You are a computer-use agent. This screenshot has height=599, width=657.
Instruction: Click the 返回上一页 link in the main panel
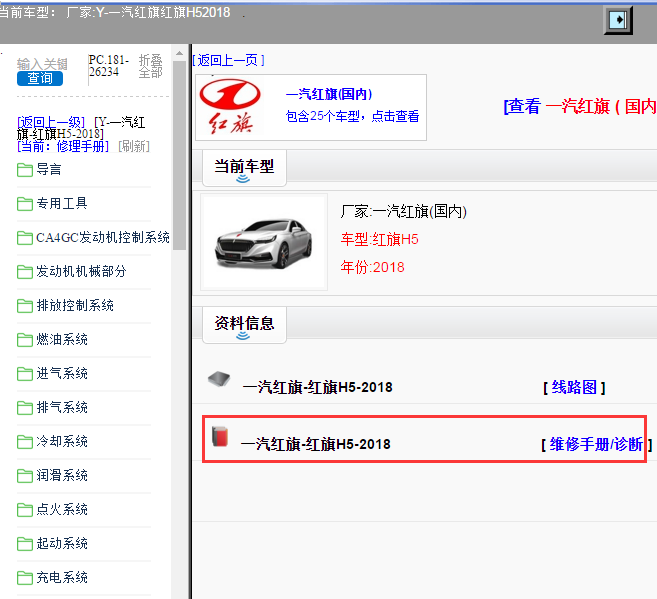pos(228,60)
